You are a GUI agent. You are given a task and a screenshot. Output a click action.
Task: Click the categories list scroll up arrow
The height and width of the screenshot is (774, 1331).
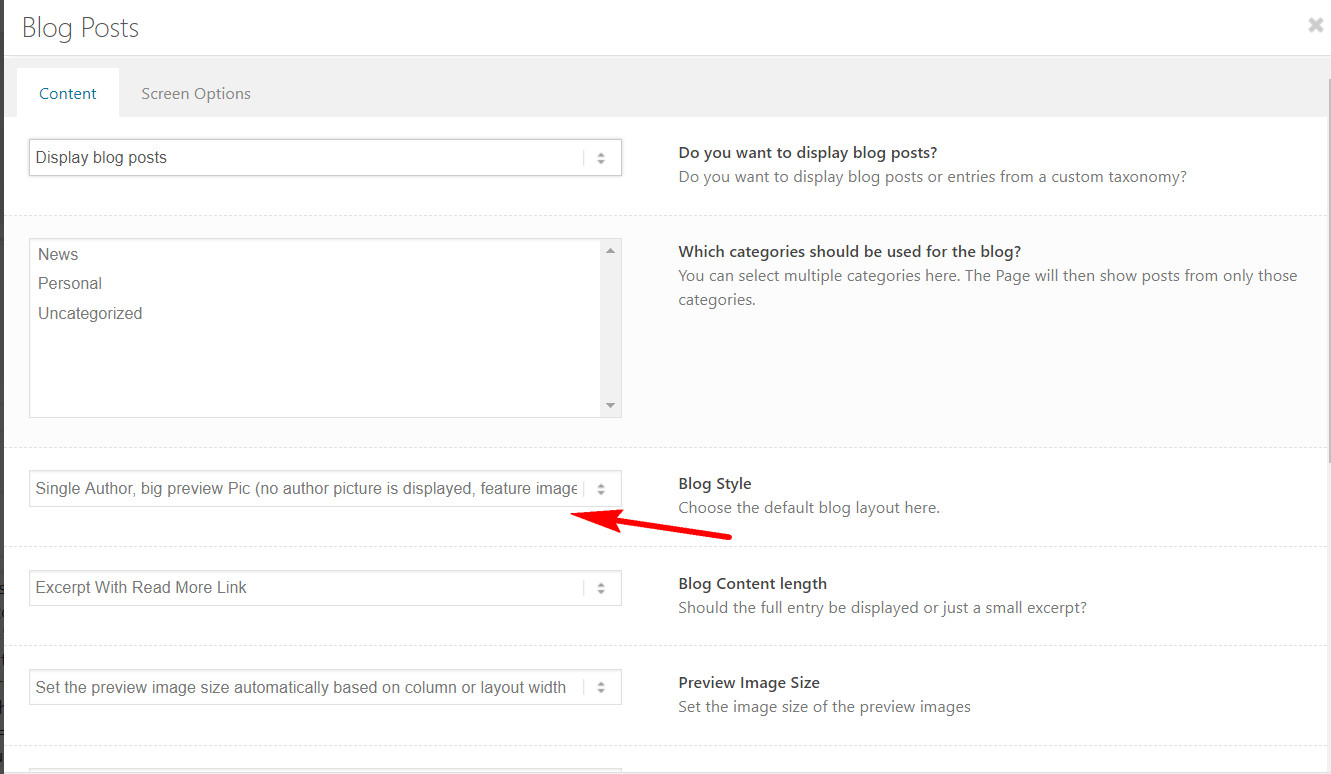tap(610, 250)
